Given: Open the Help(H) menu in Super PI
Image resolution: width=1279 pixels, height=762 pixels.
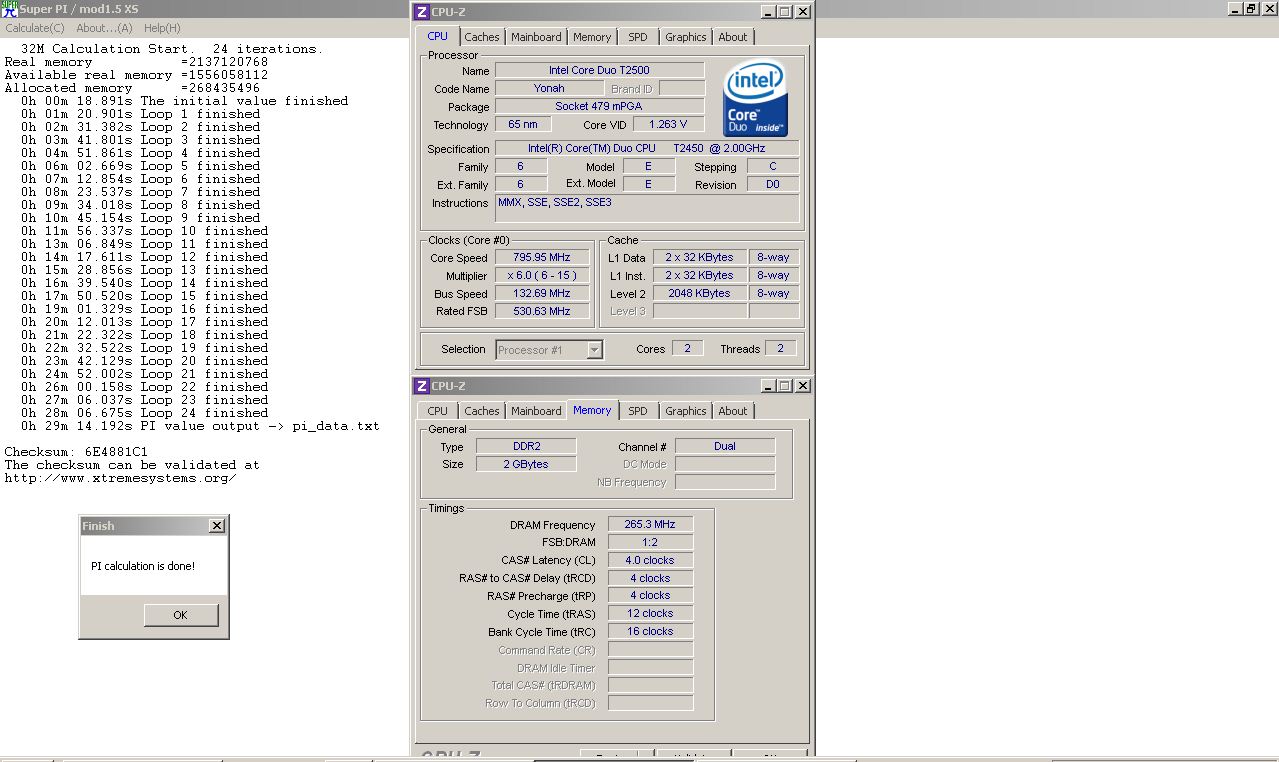Looking at the screenshot, I should 162,28.
